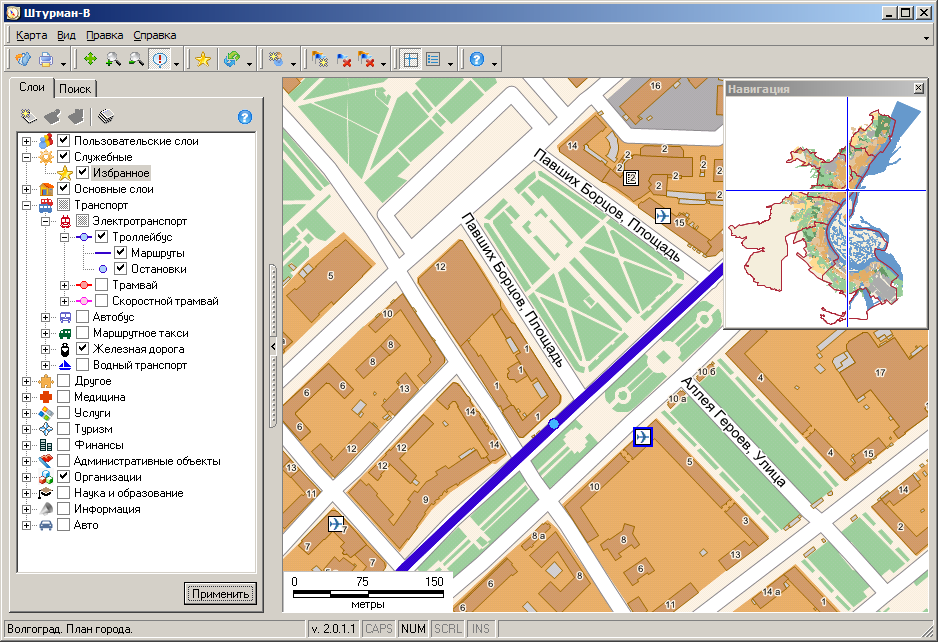Viewport: 938px width, 642px height.
Task: Open the Вид menu
Action: [66, 35]
